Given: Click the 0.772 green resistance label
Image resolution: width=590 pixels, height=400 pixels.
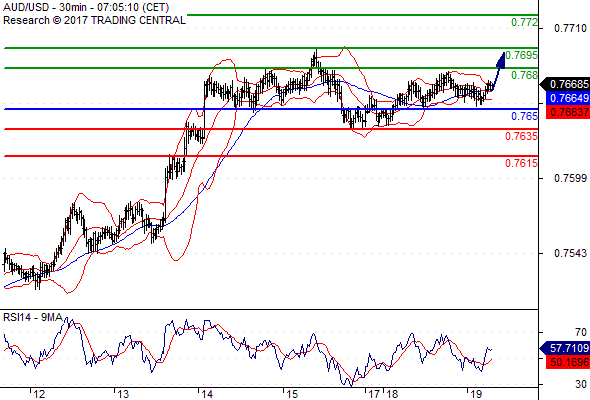Looking at the screenshot, I should [x=524, y=22].
